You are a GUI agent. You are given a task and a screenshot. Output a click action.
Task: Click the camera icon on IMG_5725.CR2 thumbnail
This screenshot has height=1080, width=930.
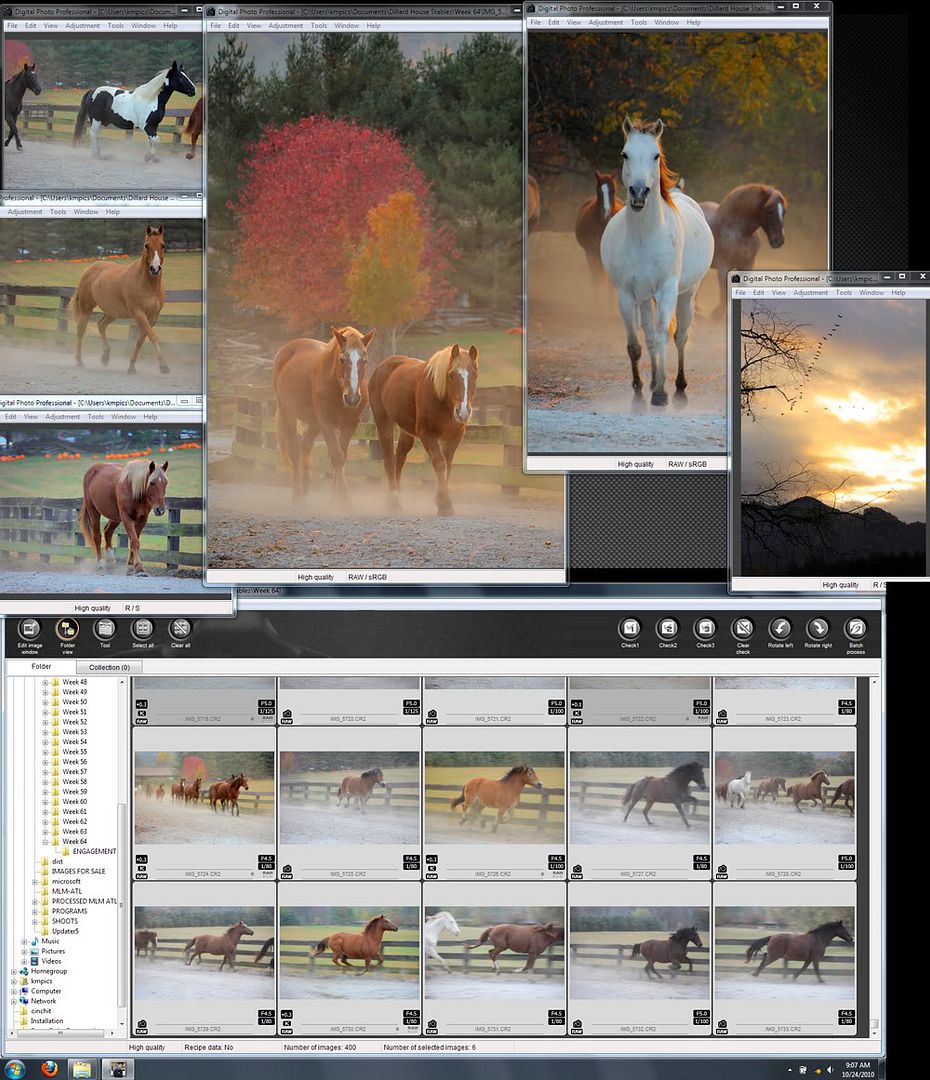[x=287, y=870]
